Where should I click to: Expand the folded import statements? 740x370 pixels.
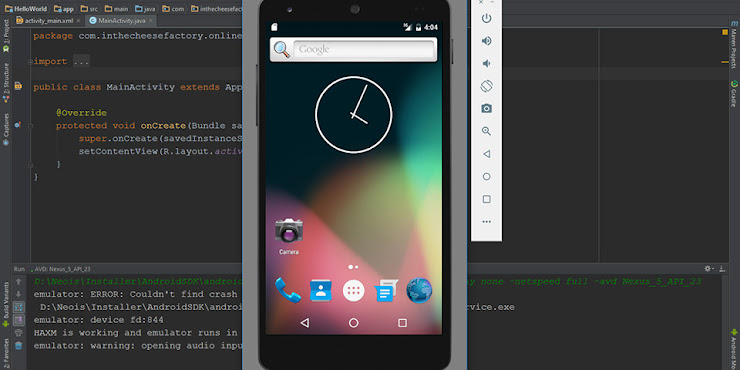30,62
